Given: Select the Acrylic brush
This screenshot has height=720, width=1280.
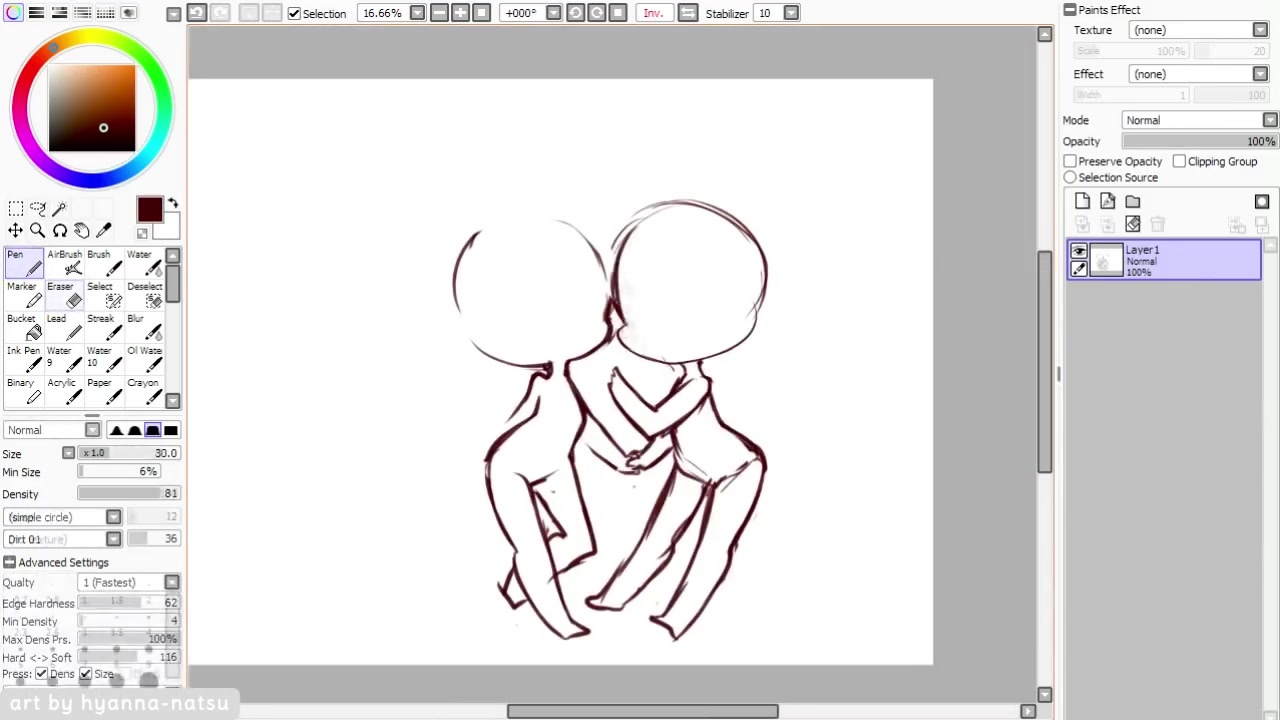Looking at the screenshot, I should click(x=65, y=391).
